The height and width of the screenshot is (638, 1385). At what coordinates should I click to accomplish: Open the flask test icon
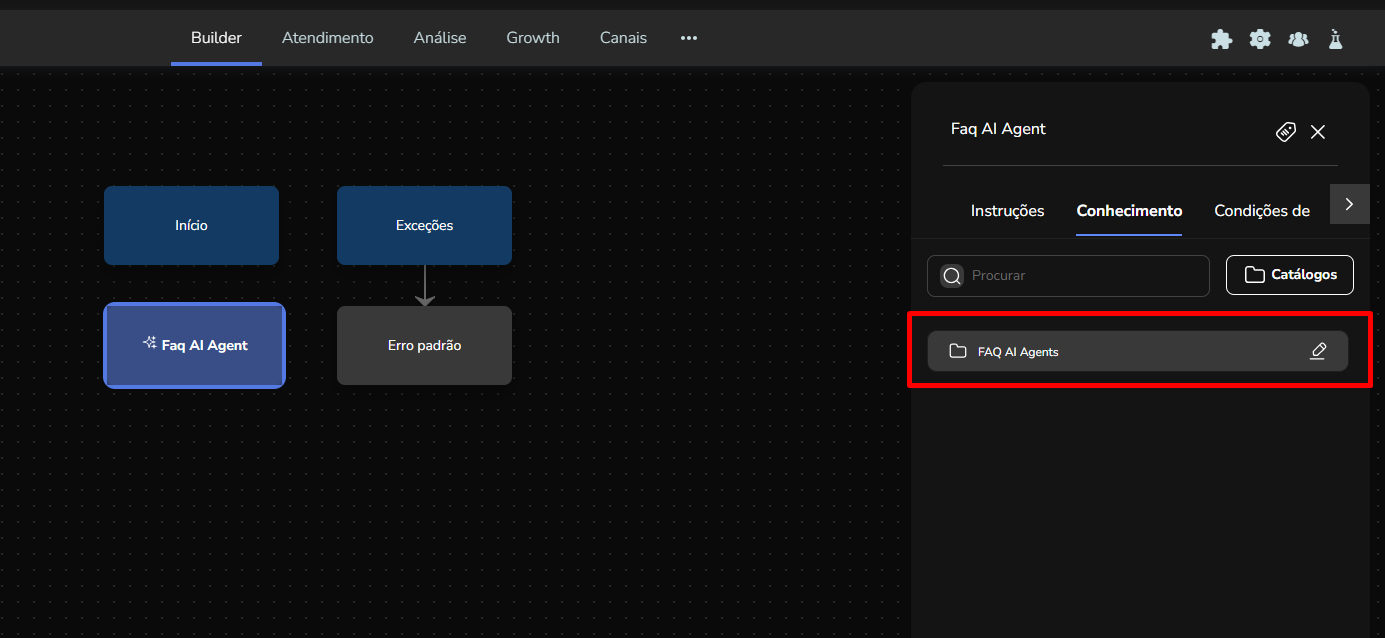pos(1335,39)
